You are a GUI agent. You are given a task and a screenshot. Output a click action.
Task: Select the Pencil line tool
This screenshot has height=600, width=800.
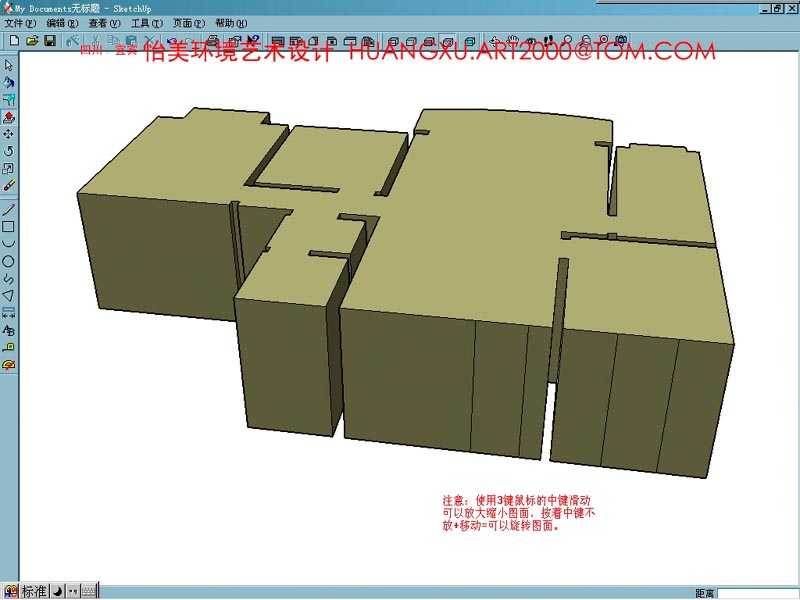(9, 209)
